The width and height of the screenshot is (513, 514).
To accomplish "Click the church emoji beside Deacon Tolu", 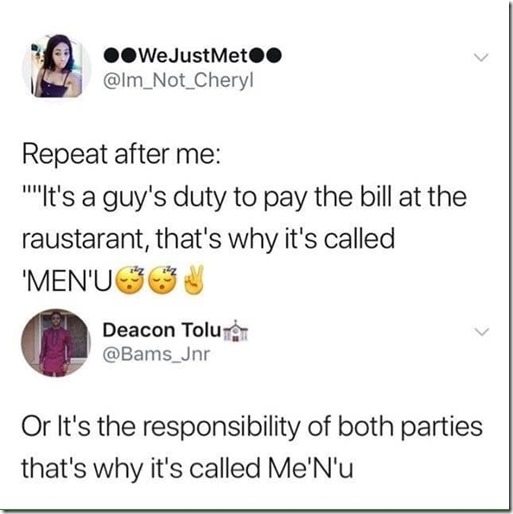I will (x=235, y=331).
